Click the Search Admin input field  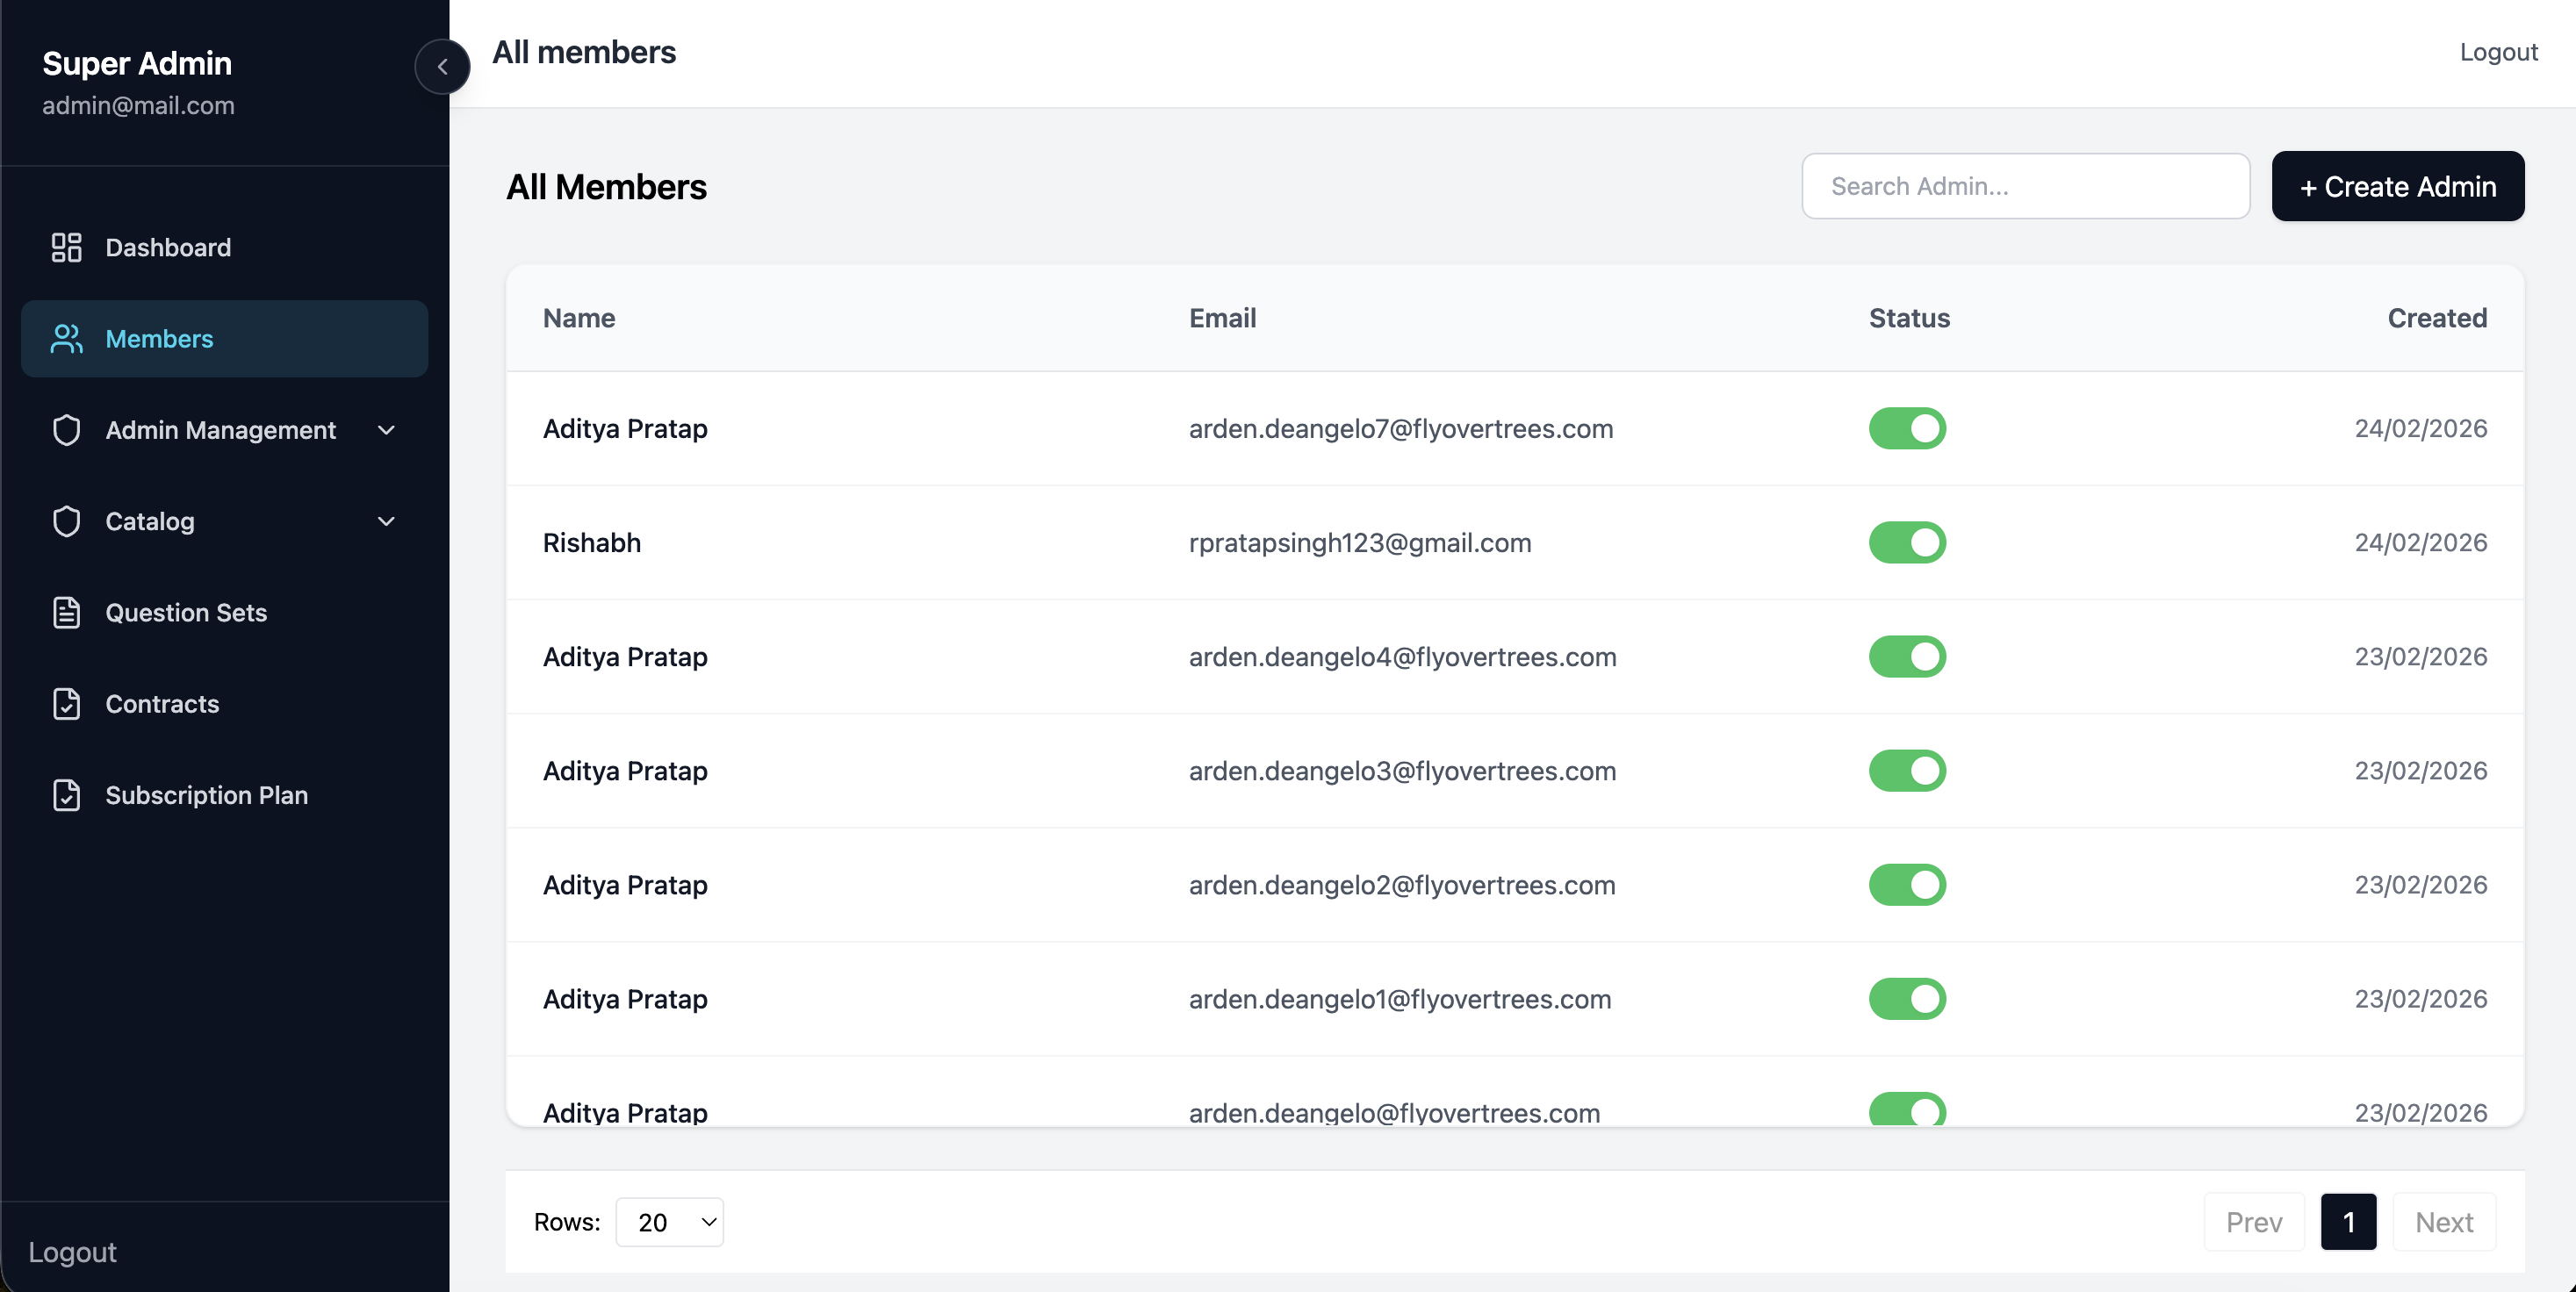pyautogui.click(x=2025, y=186)
